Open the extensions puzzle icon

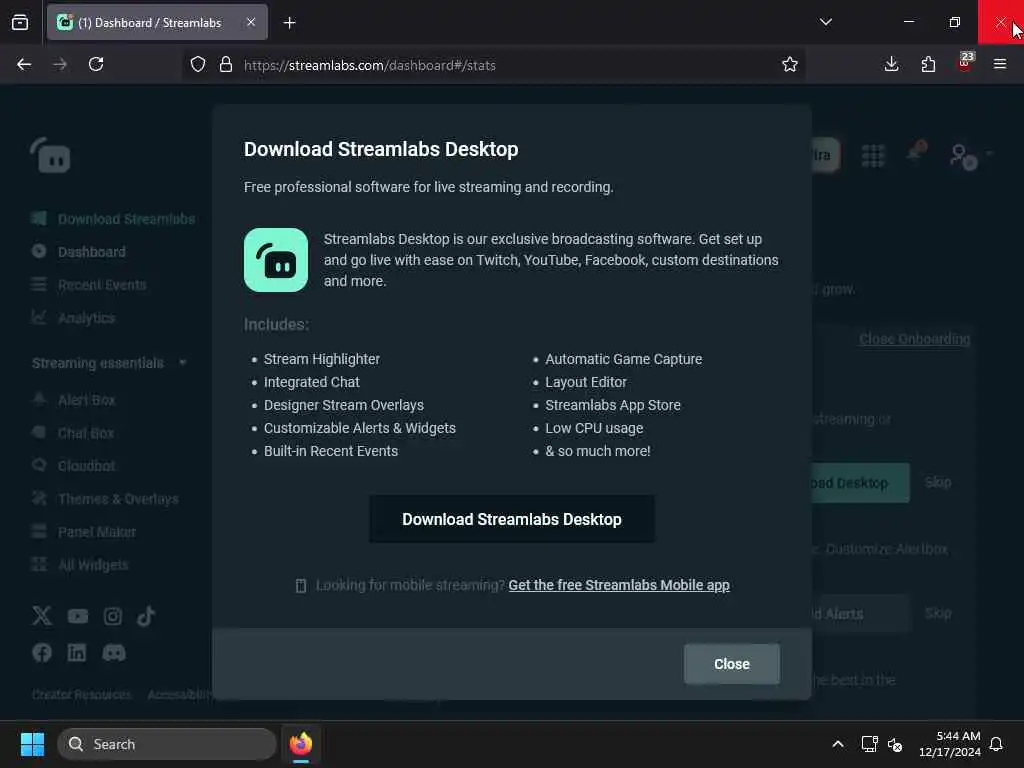(x=928, y=64)
